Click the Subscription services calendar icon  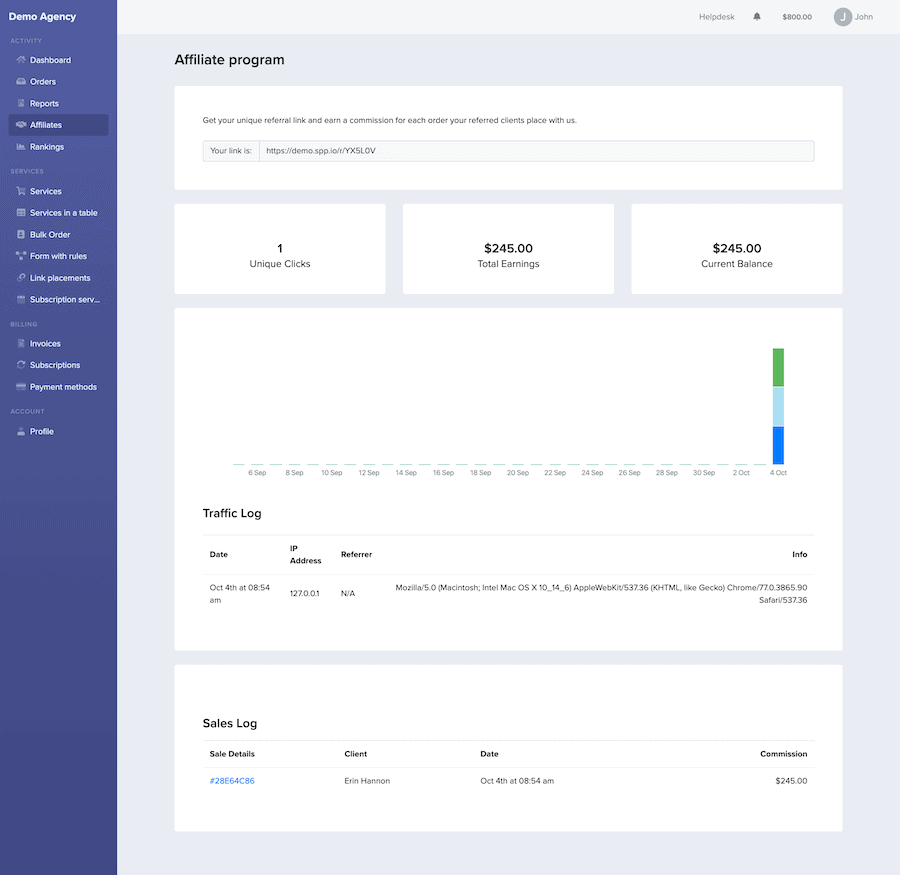coord(21,299)
